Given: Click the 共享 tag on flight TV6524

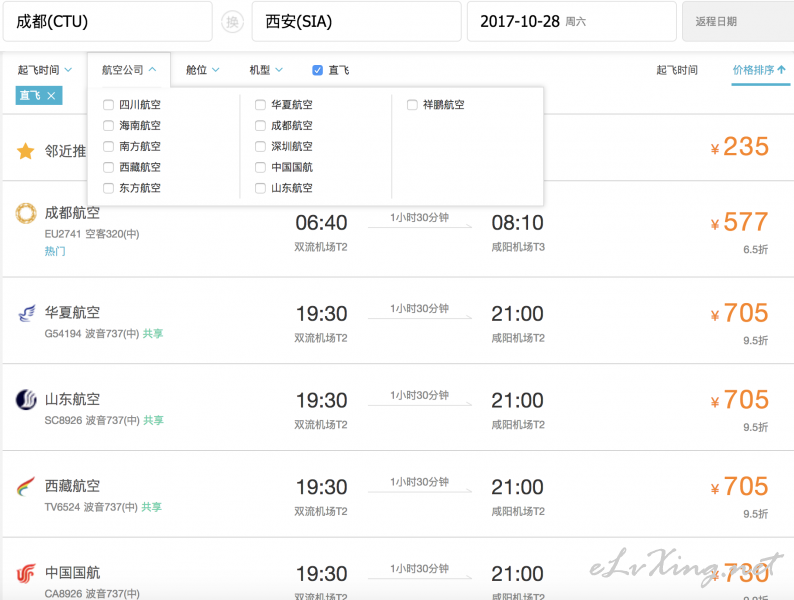Looking at the screenshot, I should coord(151,507).
